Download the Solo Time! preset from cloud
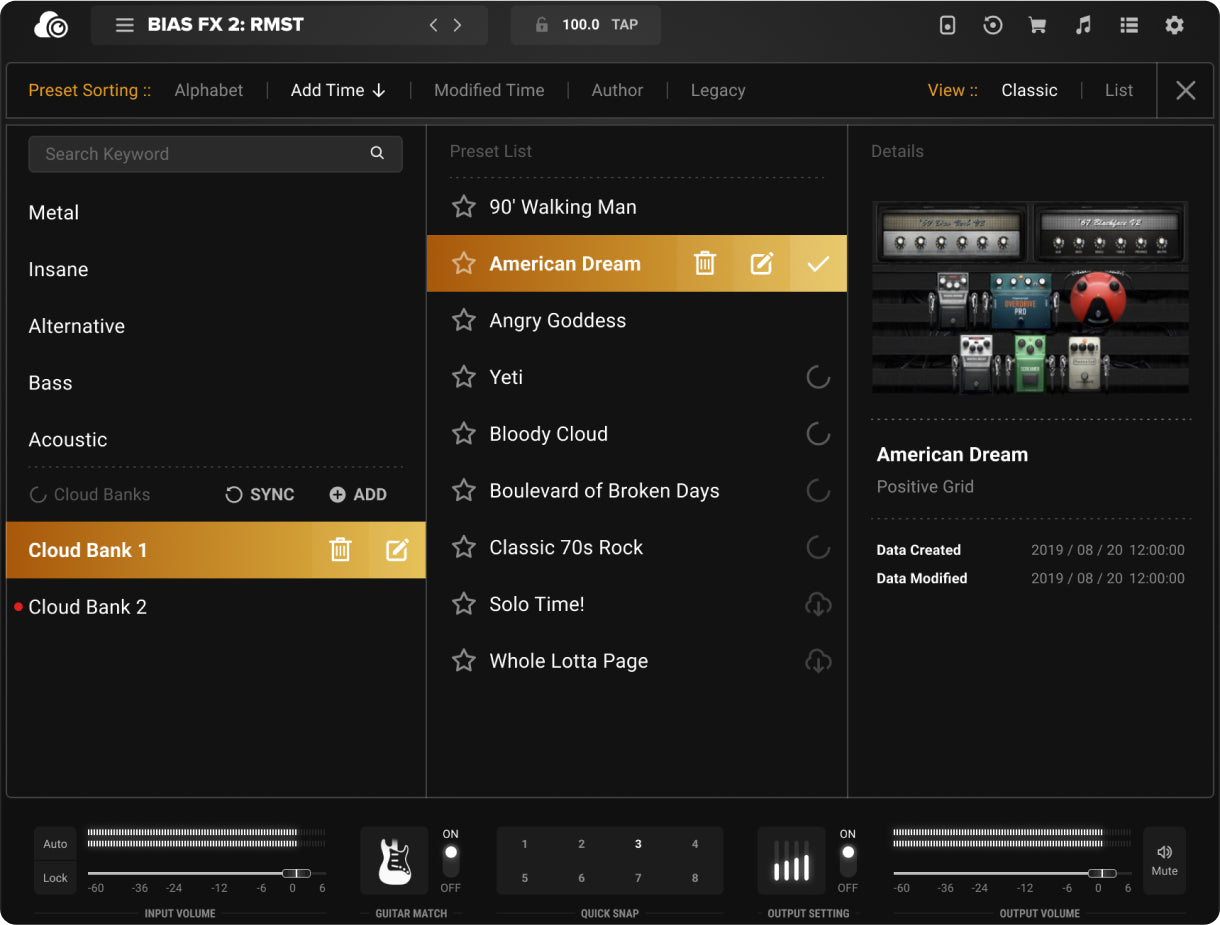Screen dimensions: 1220x925 coord(818,604)
